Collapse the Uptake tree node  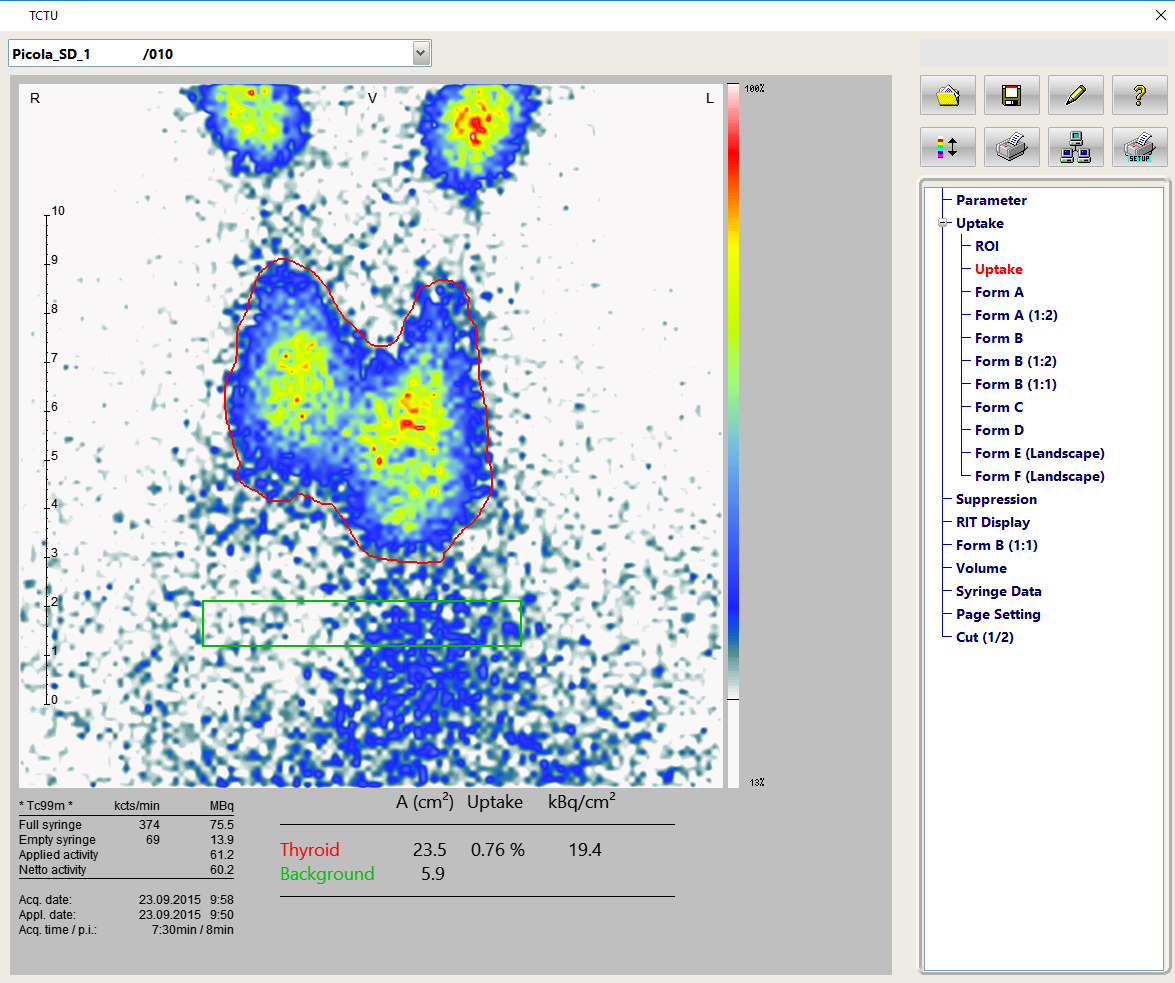pyautogui.click(x=942, y=224)
